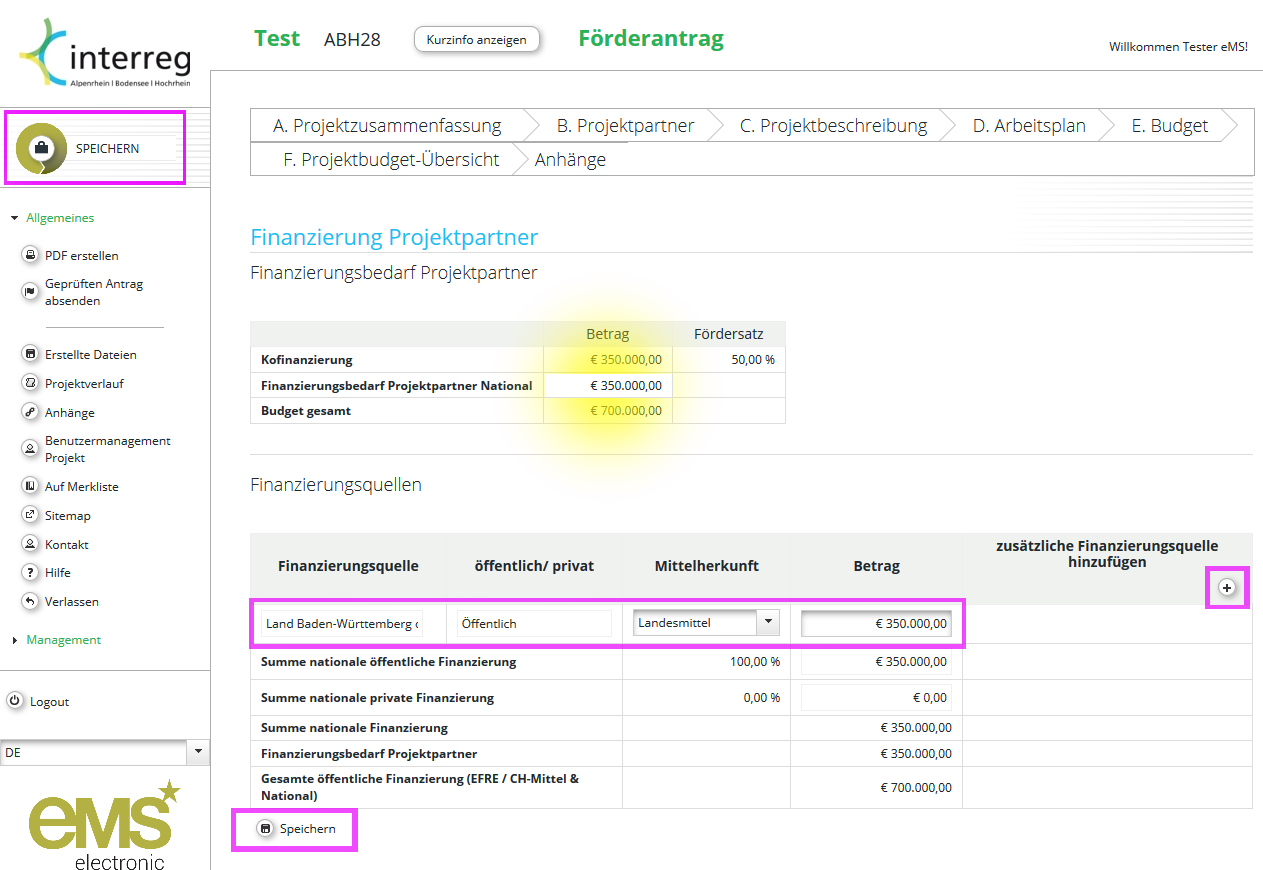Click the Auf Merkliste icon
1263x870 pixels.
30,486
